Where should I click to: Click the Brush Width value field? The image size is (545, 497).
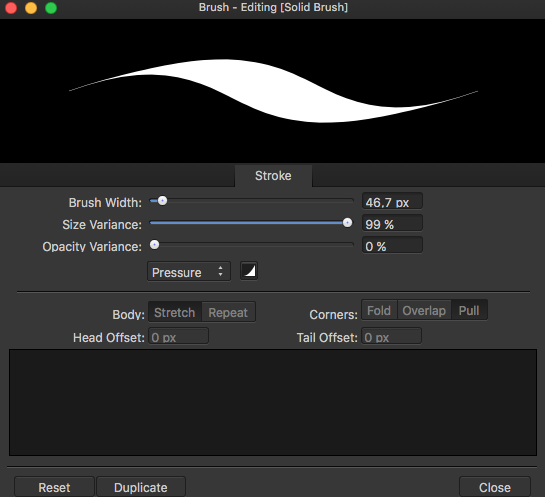(x=392, y=202)
